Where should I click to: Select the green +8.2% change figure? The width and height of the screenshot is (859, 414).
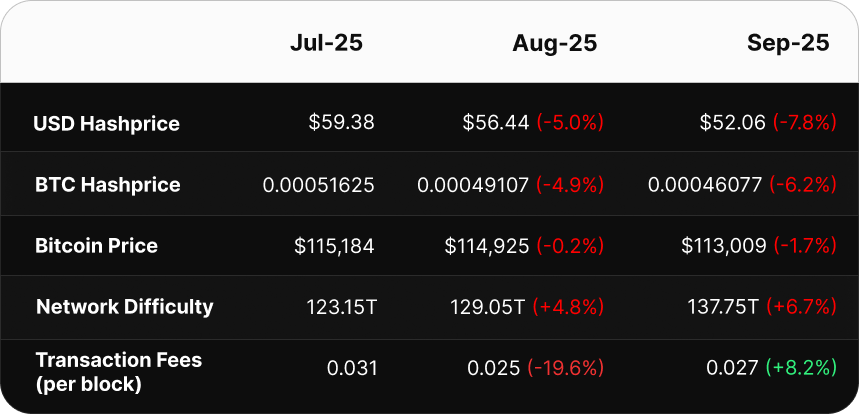pyautogui.click(x=801, y=368)
